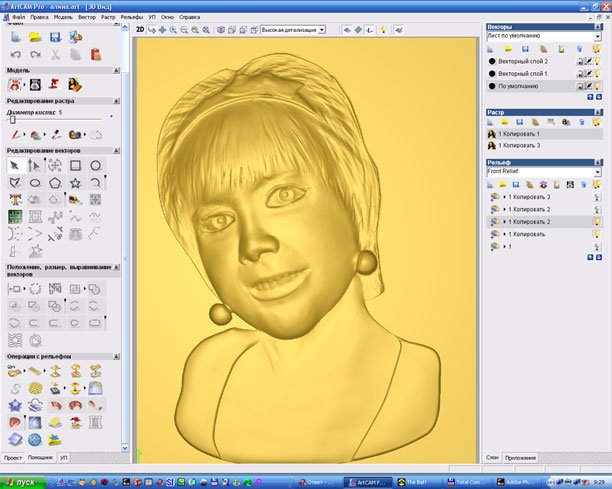Click the Save file floppy disk icon

[x=54, y=37]
